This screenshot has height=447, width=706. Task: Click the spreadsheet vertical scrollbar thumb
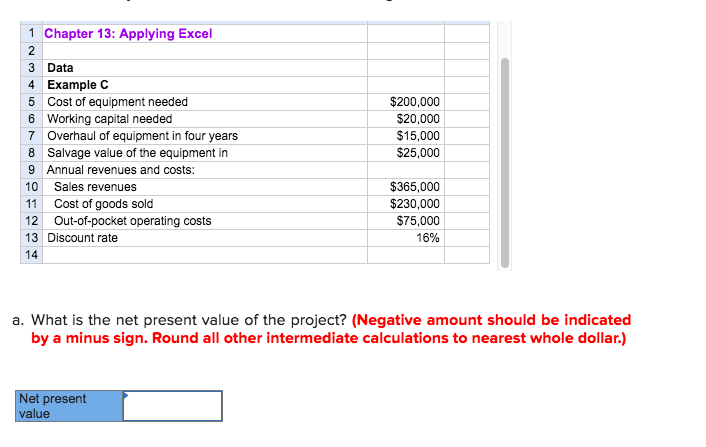[505, 163]
